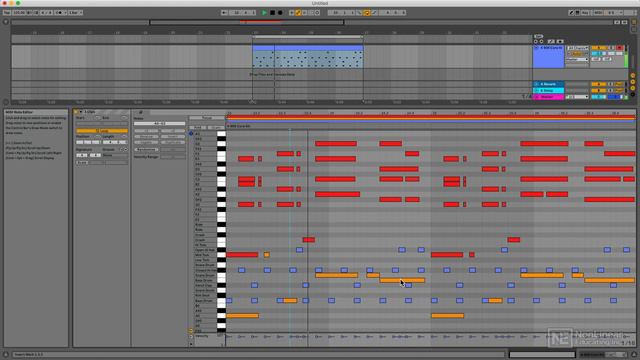Viewport: 640px width, 360px height.
Task: Toggle the orange Automation Arm button
Action: click(298, 13)
